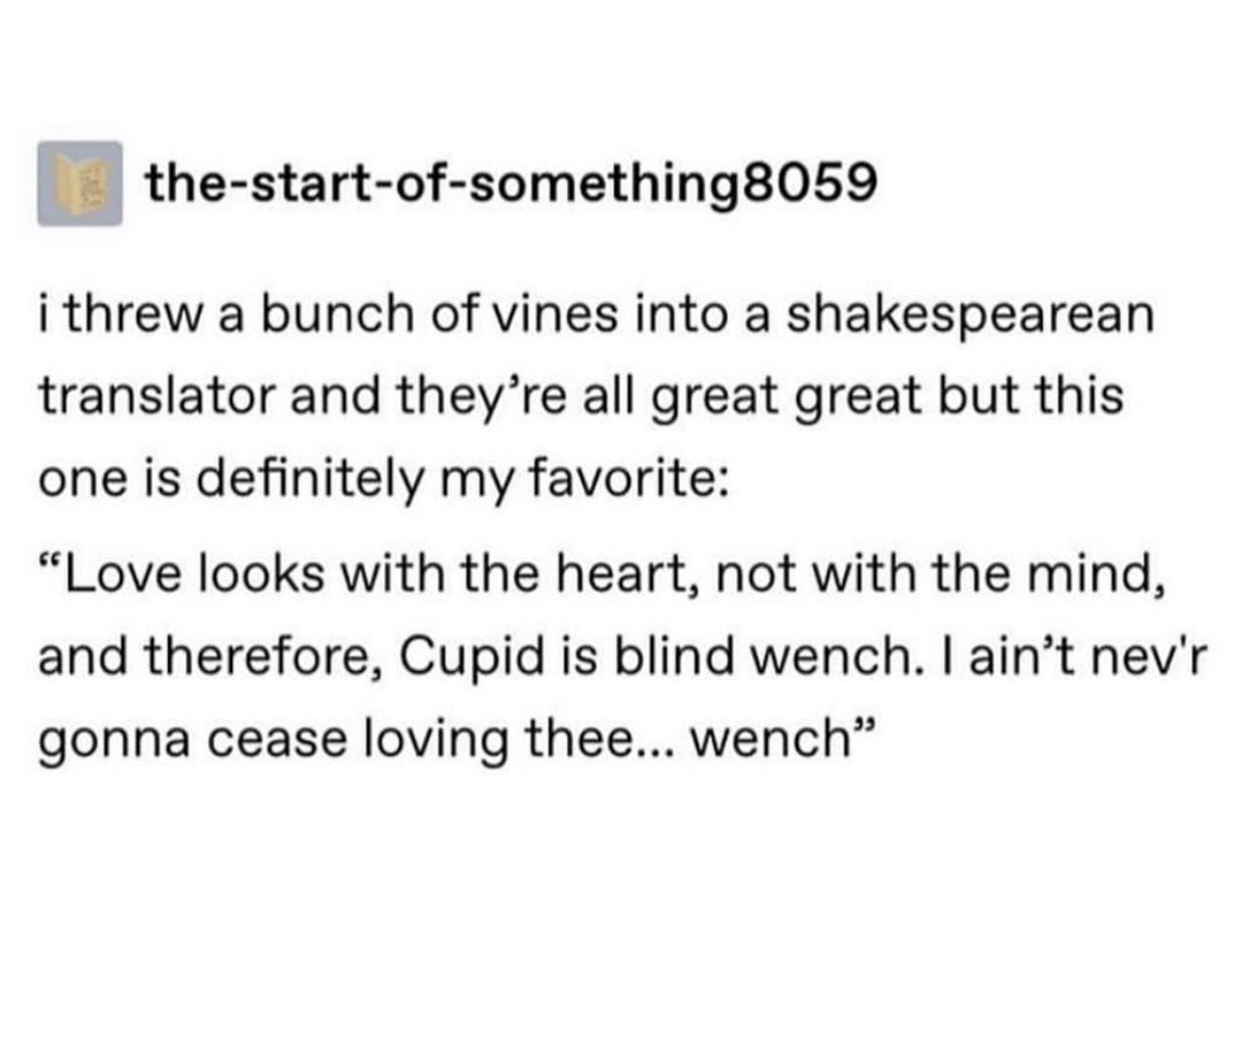
Task: Click the word "definitely" in the post
Action: click(309, 481)
